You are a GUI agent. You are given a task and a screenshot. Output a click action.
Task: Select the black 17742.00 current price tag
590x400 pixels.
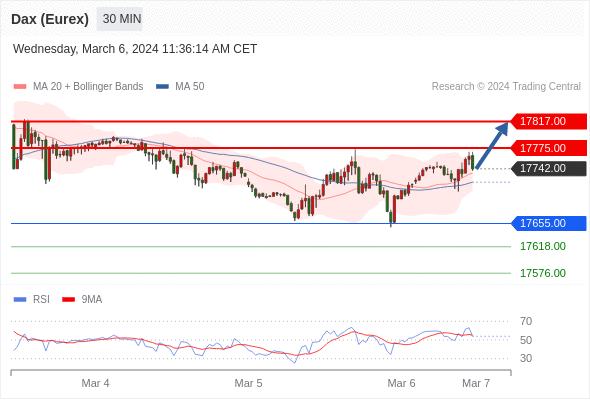click(549, 169)
